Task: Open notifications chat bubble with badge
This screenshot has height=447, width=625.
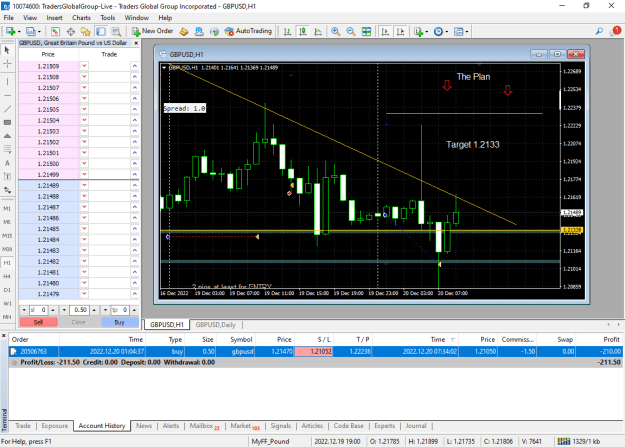Action: coord(615,31)
